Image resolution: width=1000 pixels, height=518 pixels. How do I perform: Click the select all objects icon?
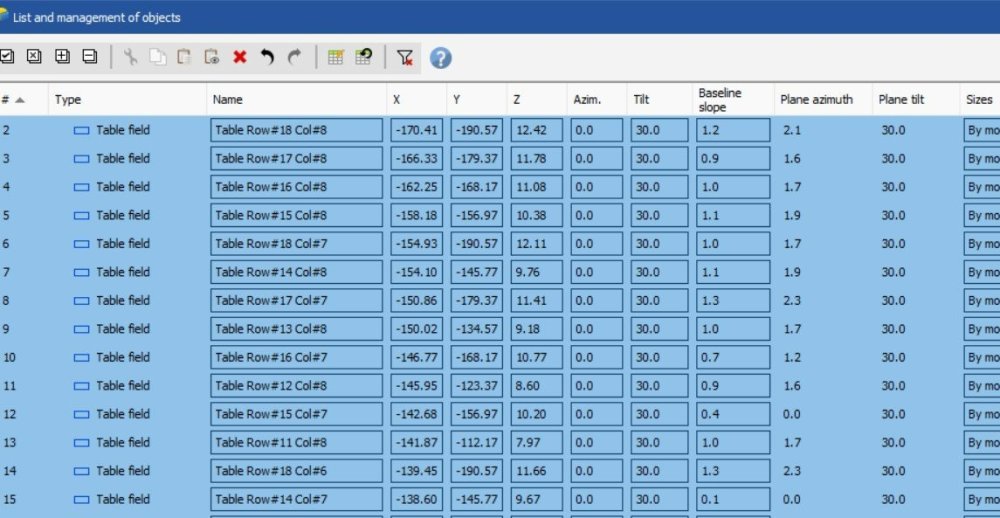(7, 57)
